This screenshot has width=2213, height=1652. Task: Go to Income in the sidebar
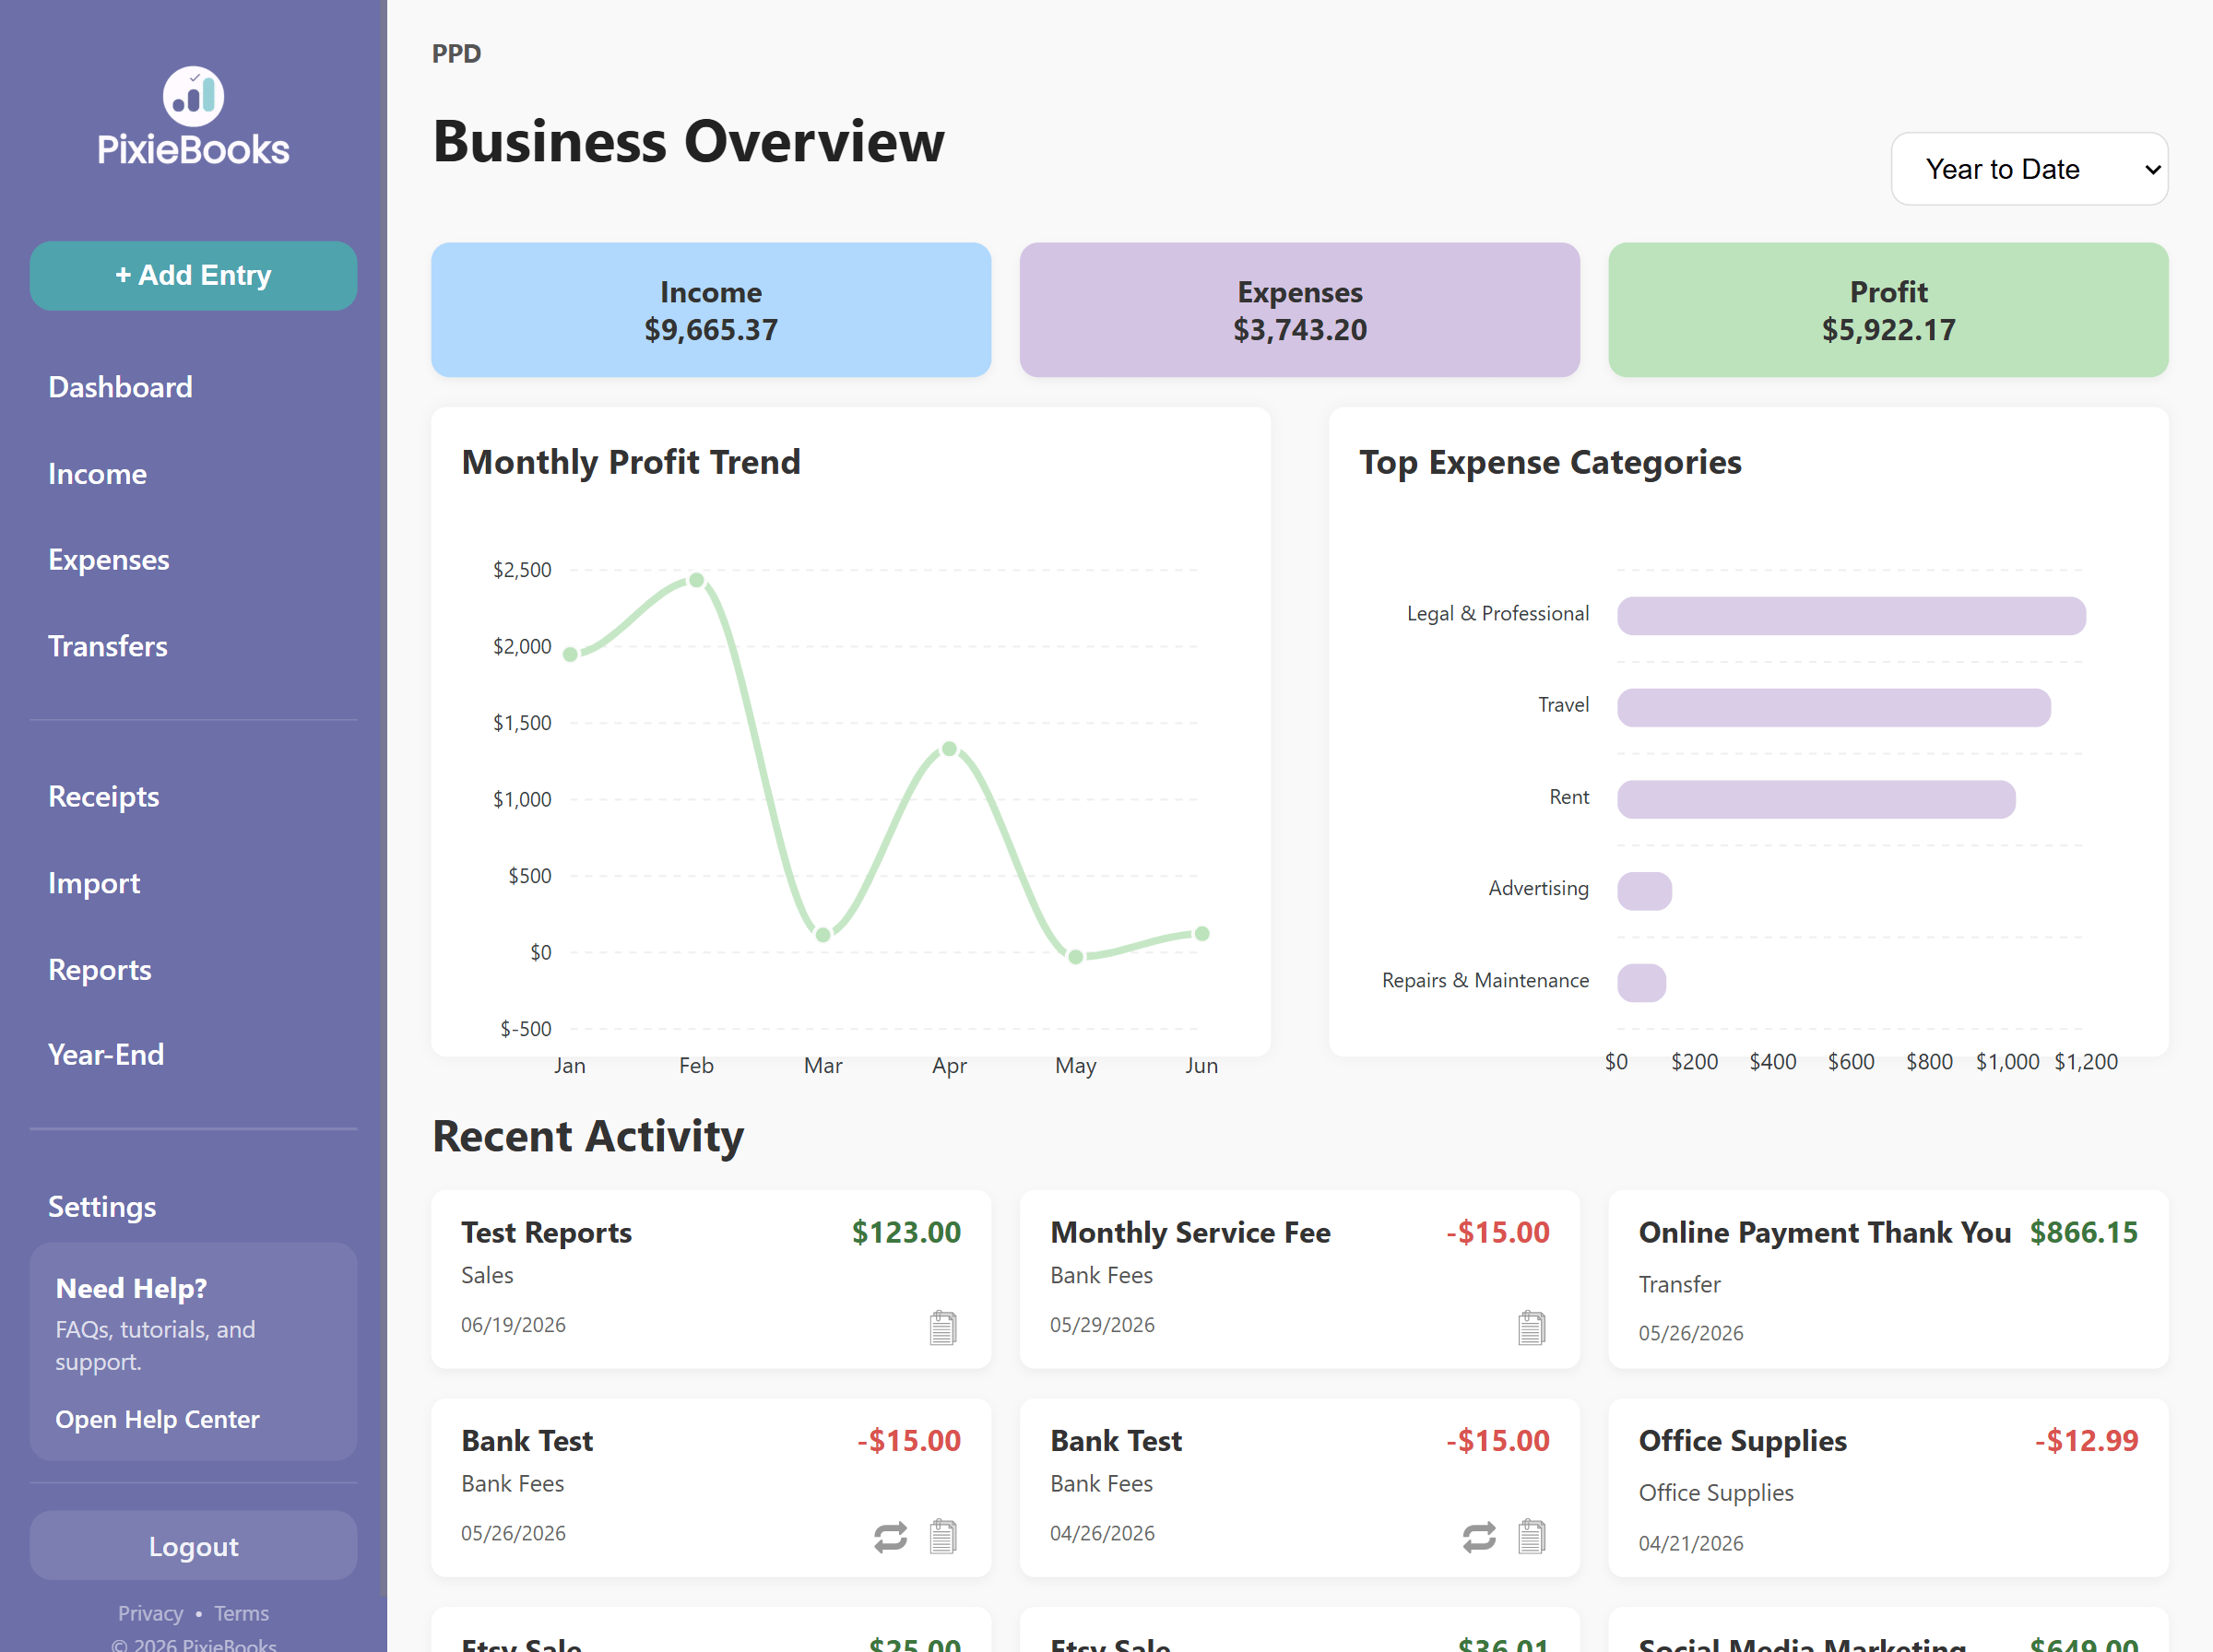(97, 474)
